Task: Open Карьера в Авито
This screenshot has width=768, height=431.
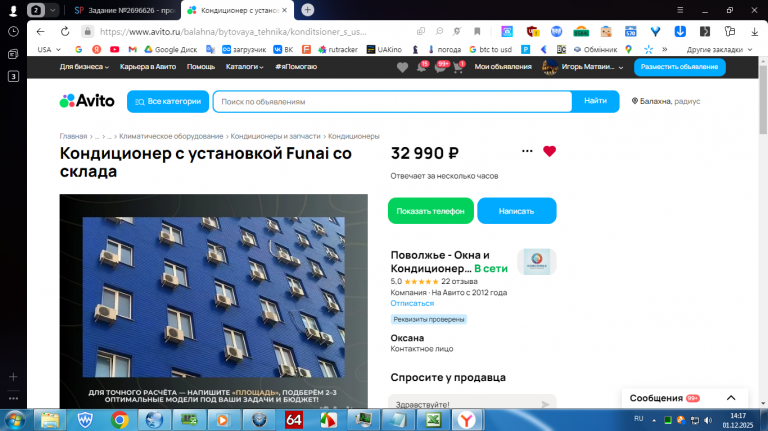Action: click(x=148, y=67)
